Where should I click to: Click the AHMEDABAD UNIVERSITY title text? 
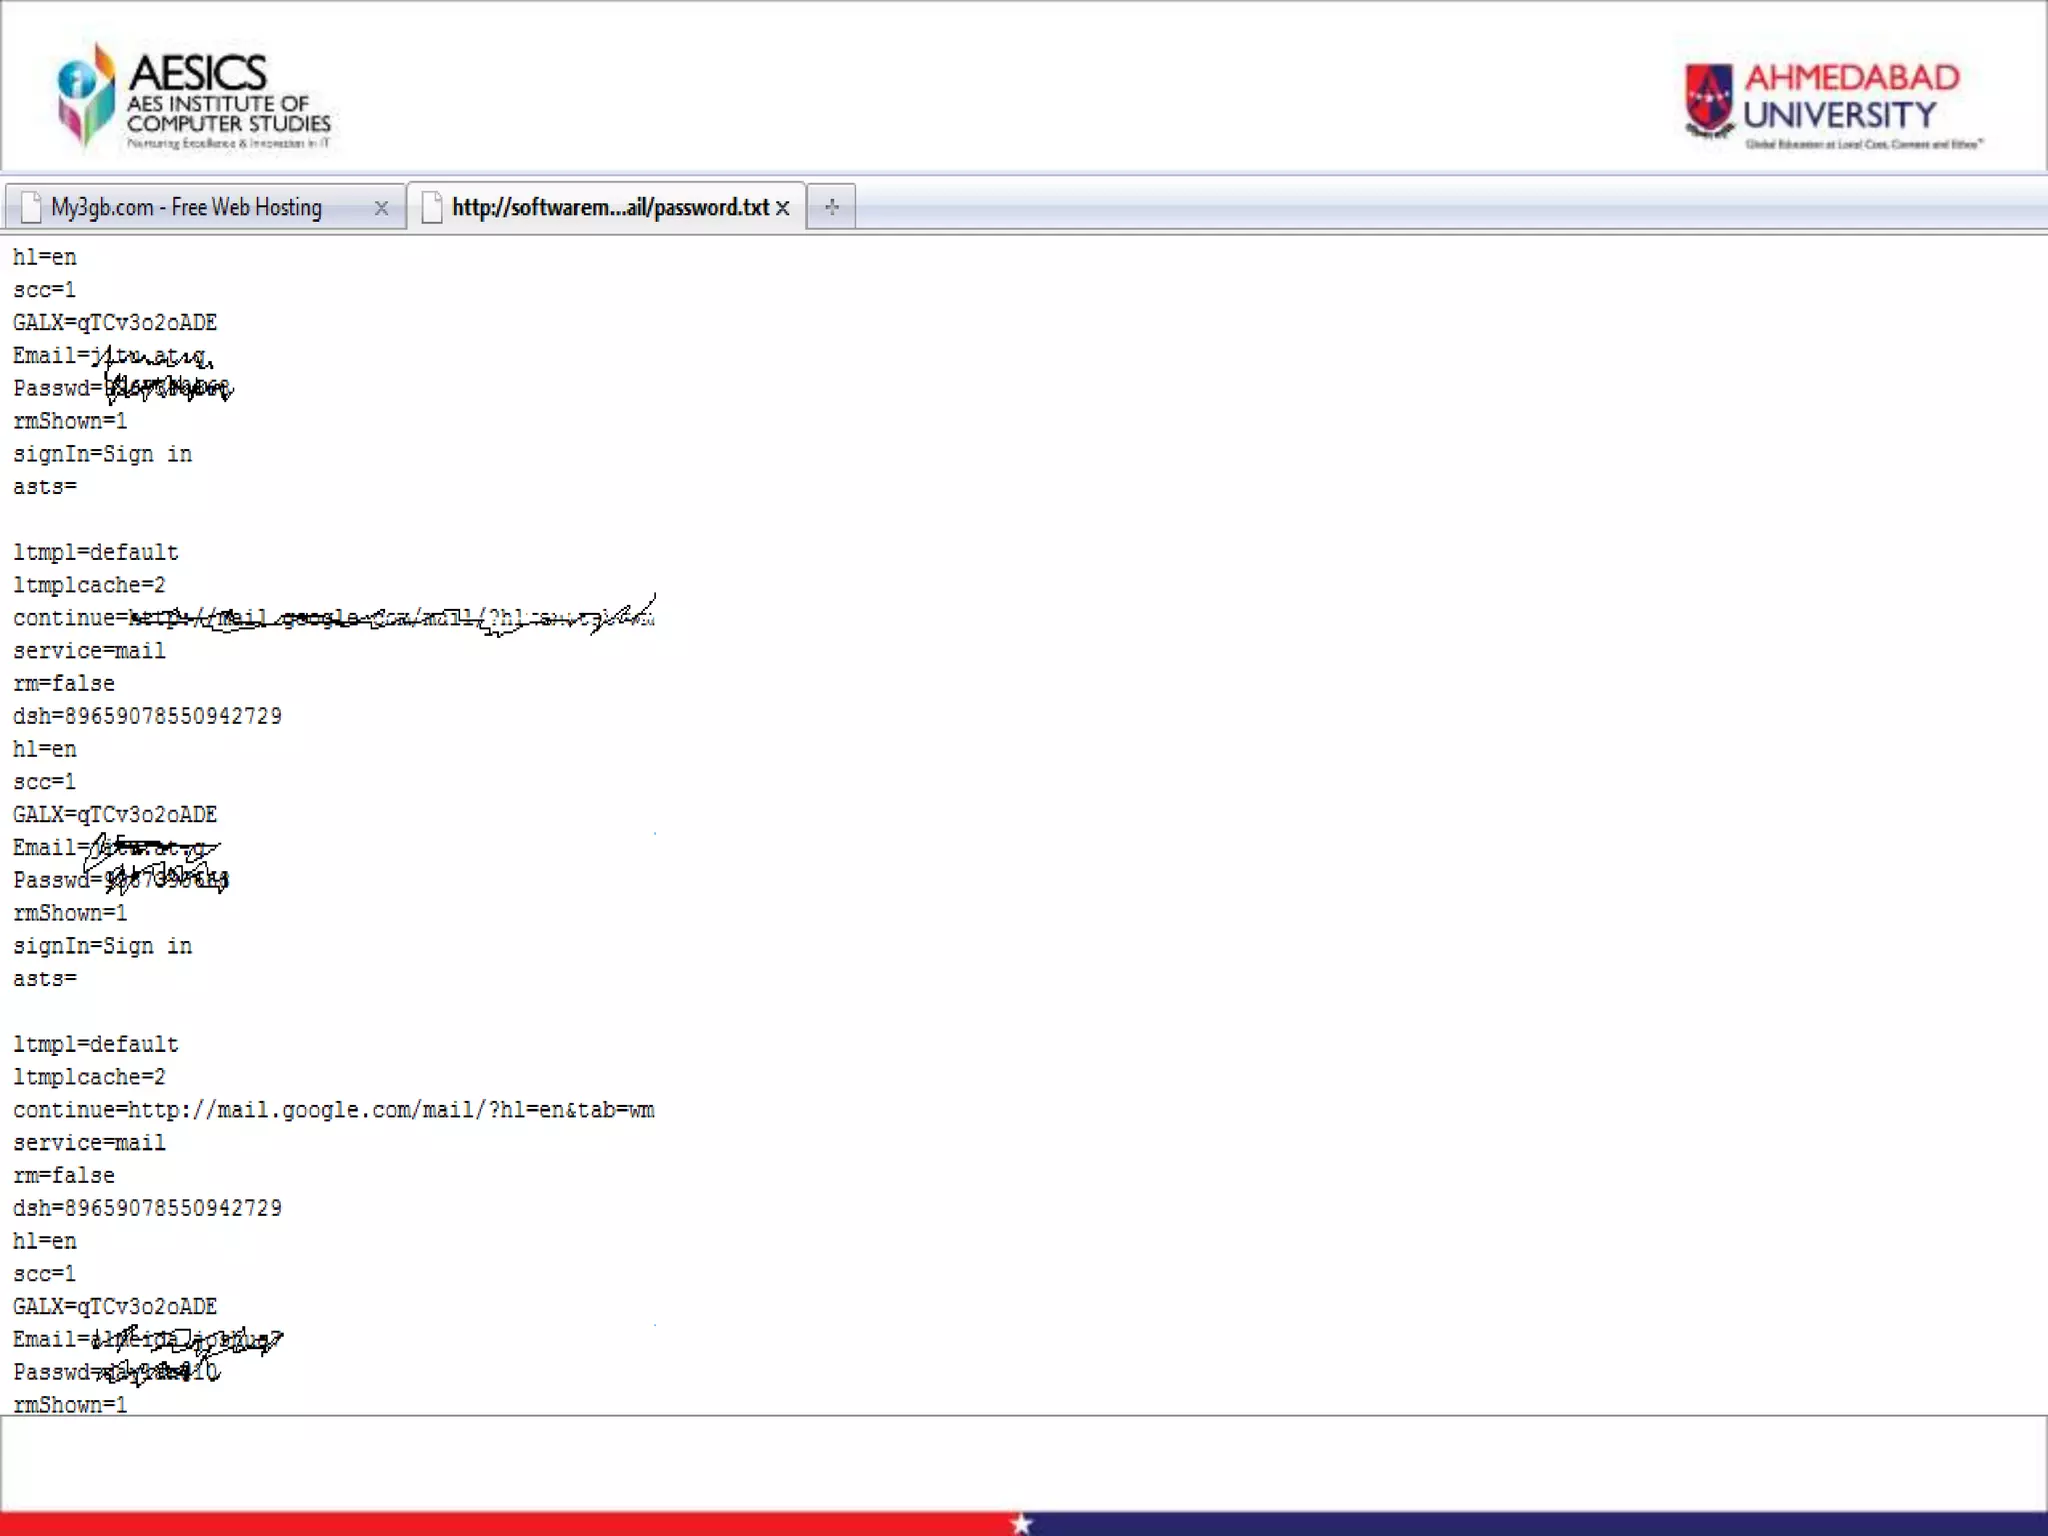tap(1850, 96)
